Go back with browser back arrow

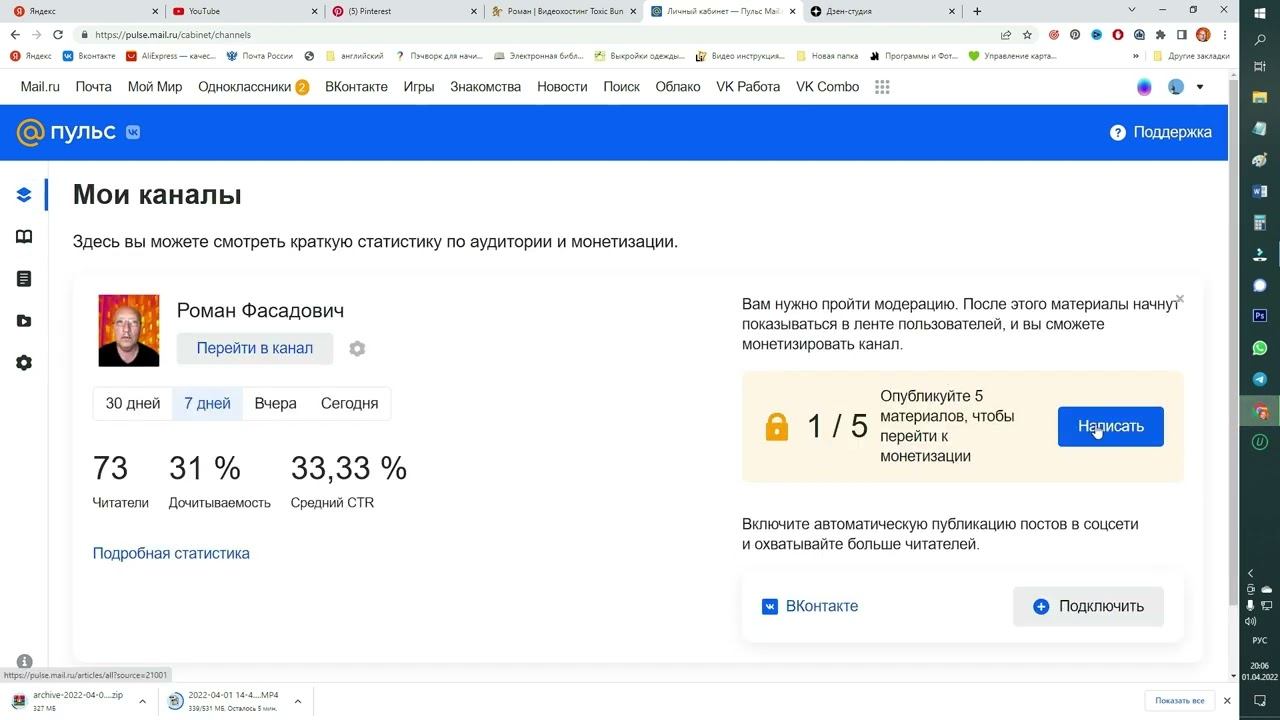[14, 35]
